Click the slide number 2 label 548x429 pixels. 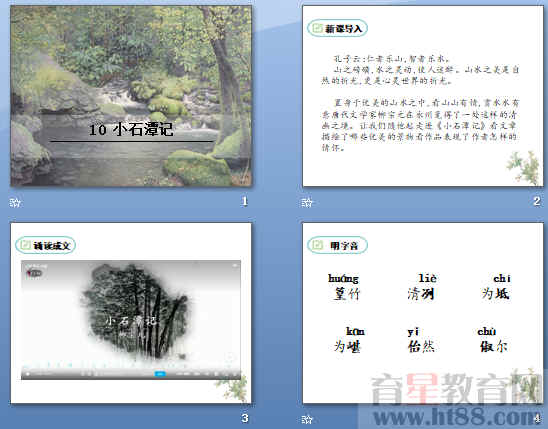537,201
